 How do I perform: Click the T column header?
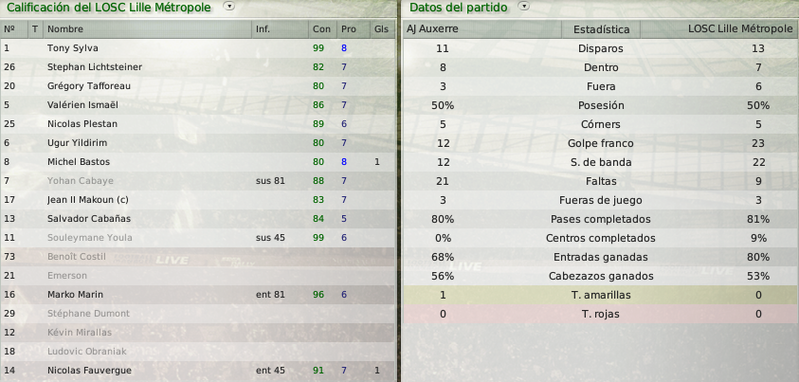35,29
